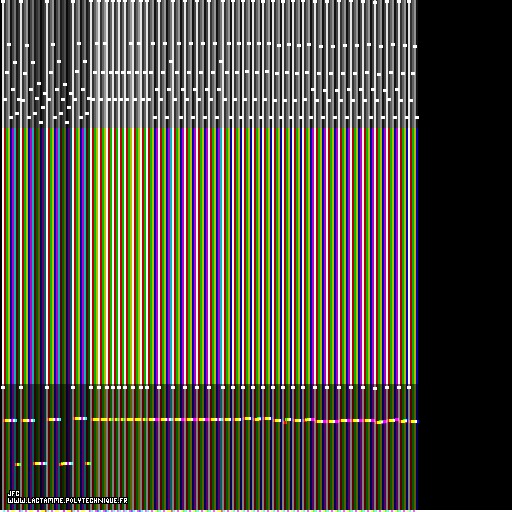Click the long yellow-magenta horizontal line in the dark band

click(210, 420)
